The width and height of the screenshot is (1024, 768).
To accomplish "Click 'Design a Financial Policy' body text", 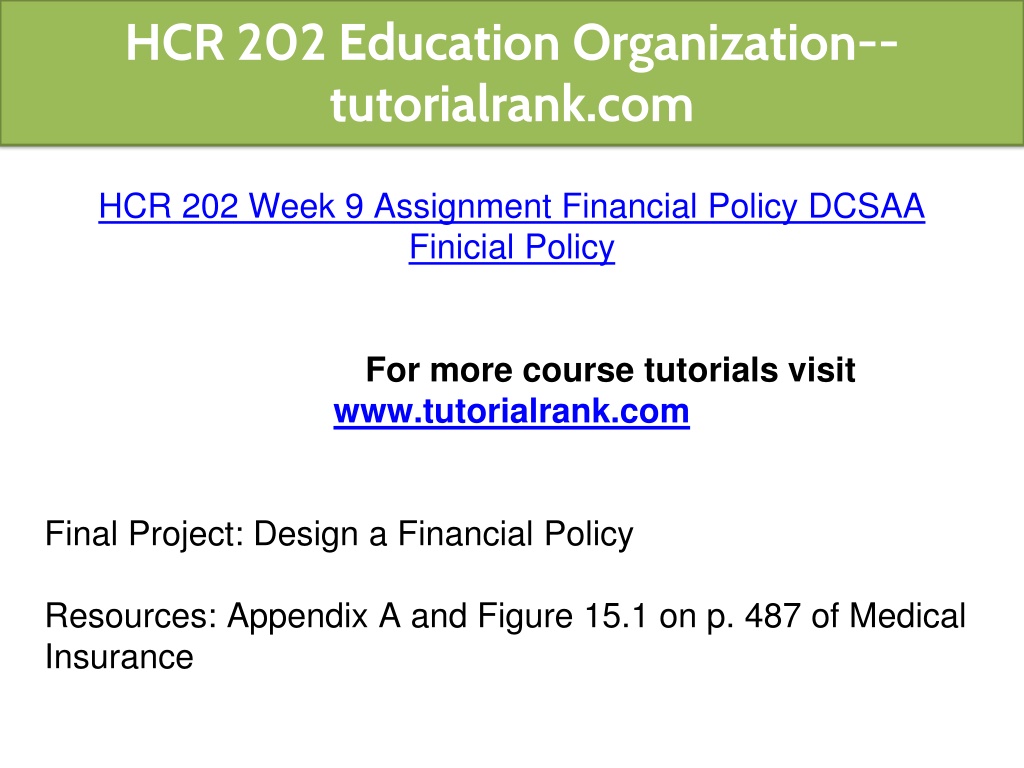I will click(x=443, y=534).
